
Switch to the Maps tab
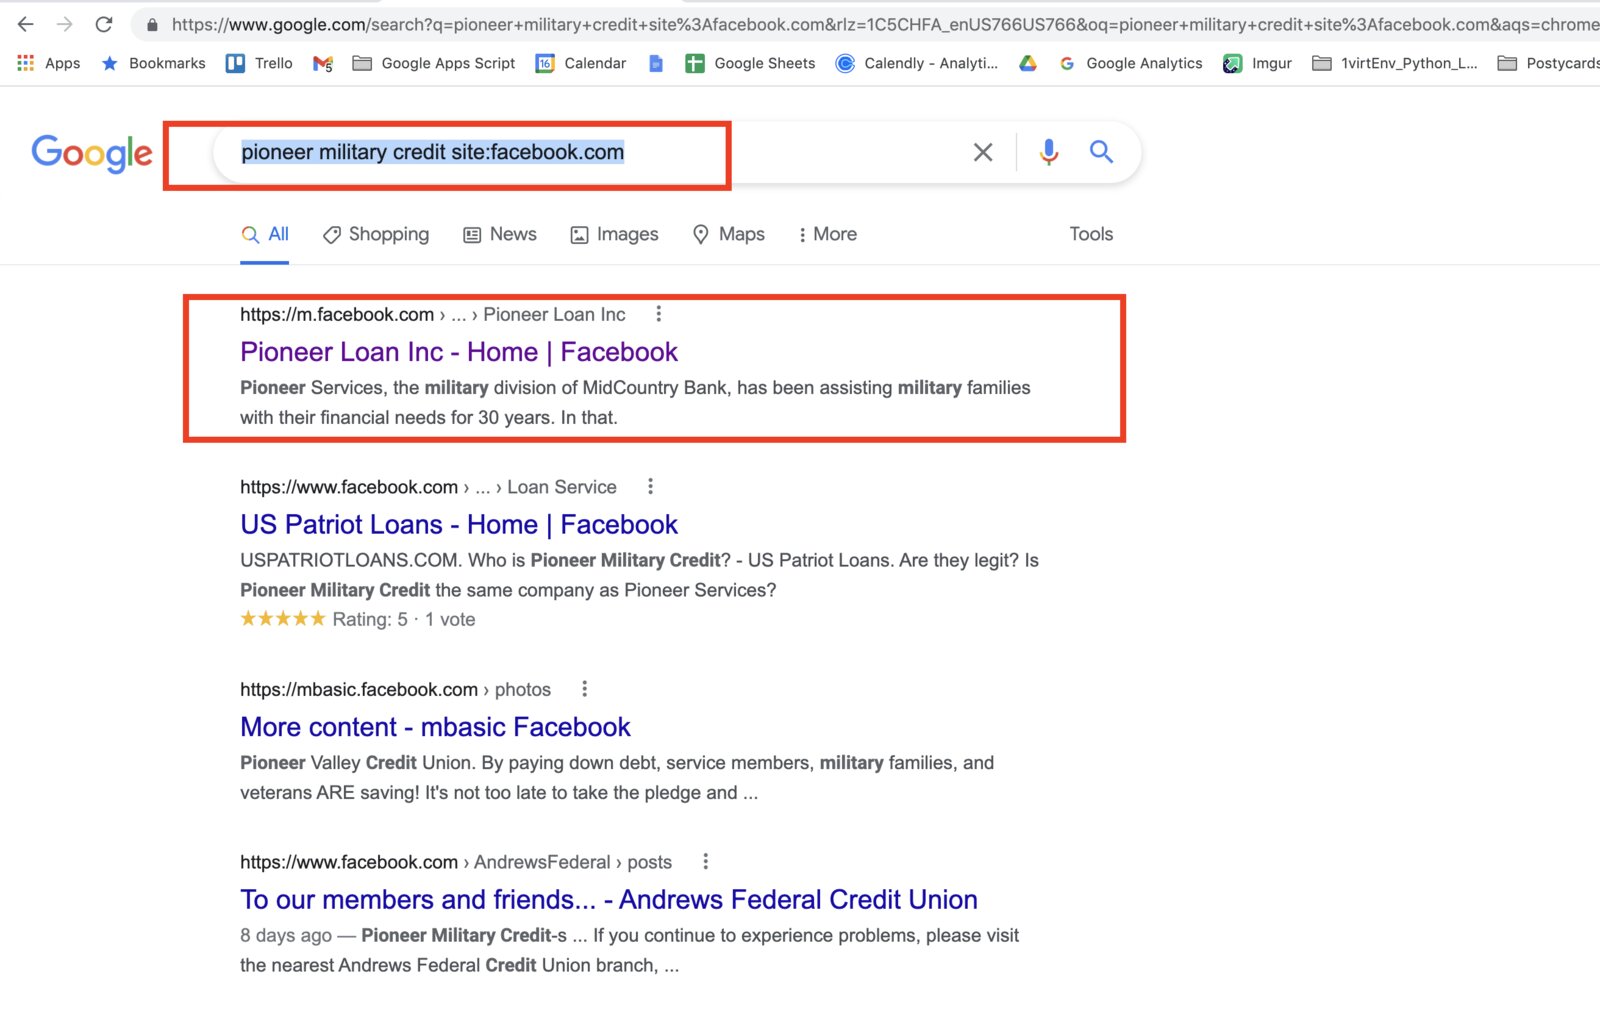click(x=729, y=234)
